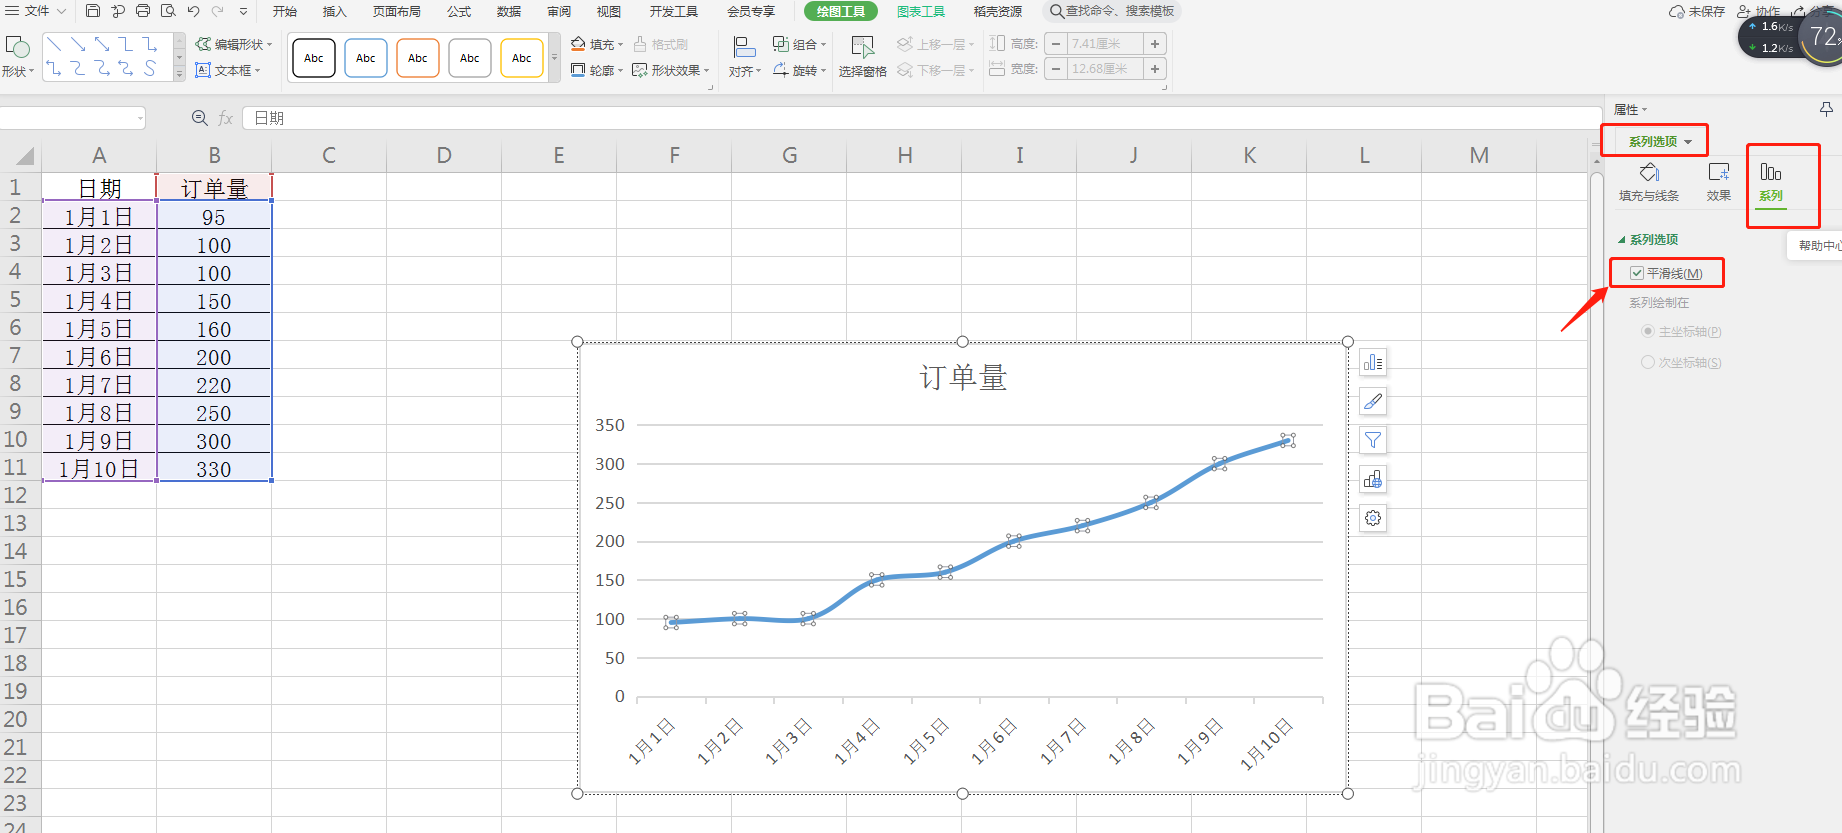1842x833 pixels.
Task: Apply the yellow outlined Abc shape style
Action: (x=522, y=58)
